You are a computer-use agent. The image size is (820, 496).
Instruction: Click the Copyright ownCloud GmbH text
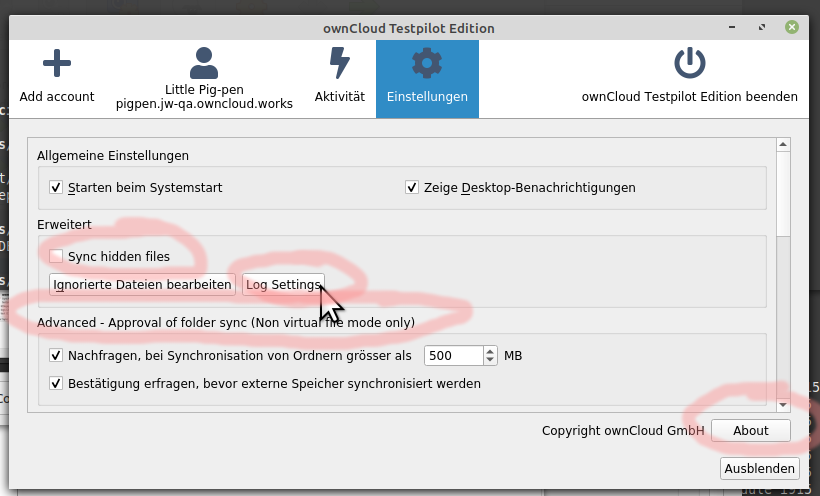click(x=623, y=431)
